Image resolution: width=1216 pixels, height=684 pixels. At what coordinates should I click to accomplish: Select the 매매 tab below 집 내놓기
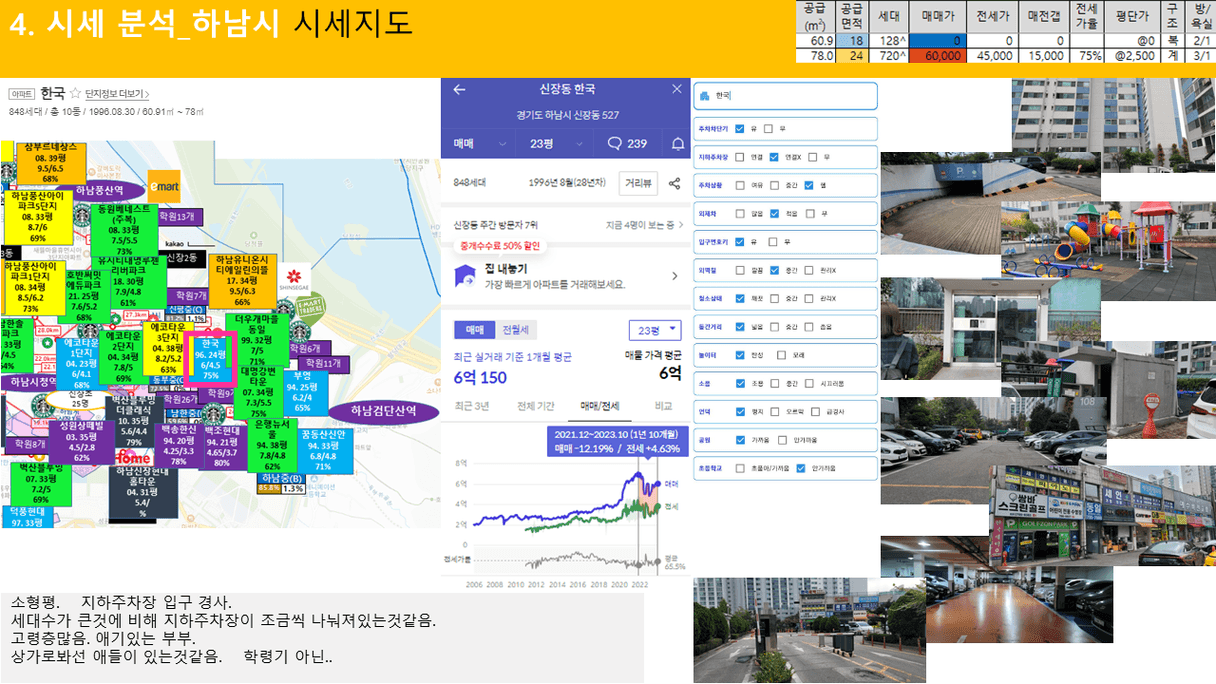475,330
